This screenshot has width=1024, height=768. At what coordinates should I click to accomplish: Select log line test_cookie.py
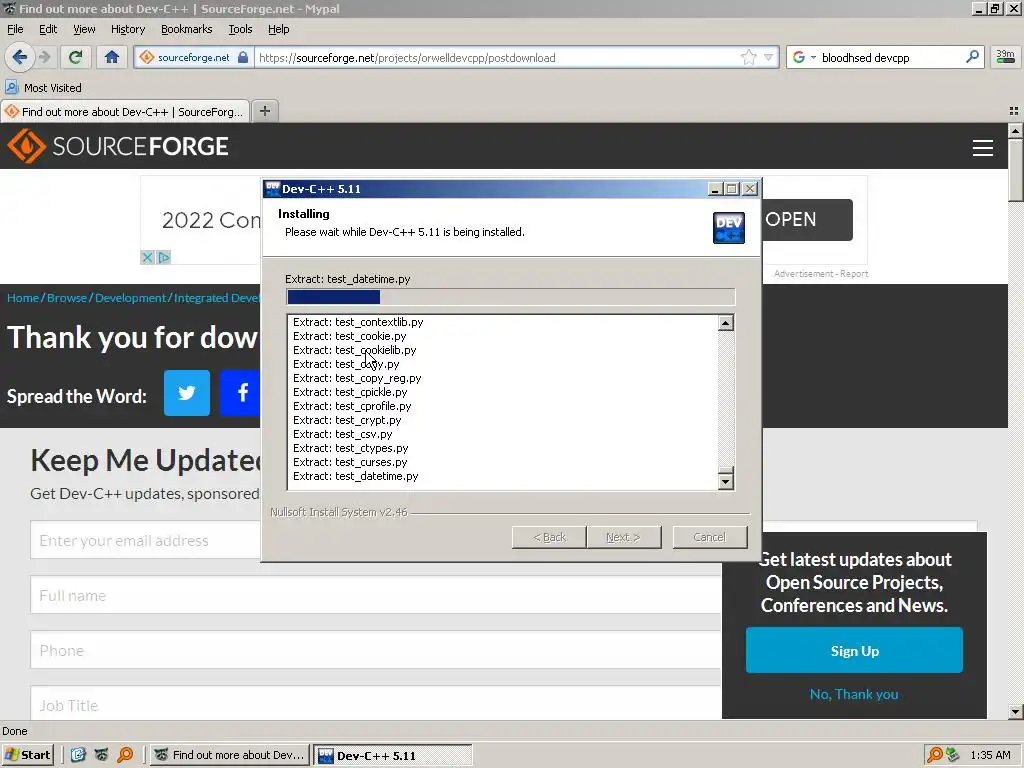point(349,336)
